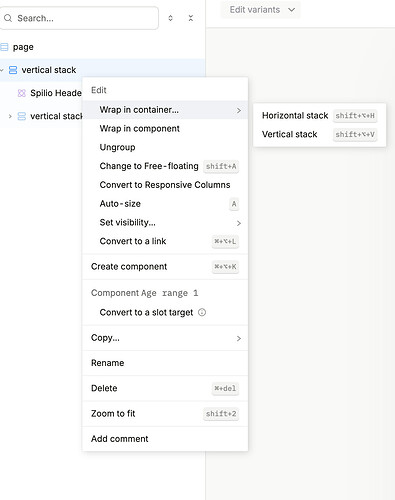Open the Copy submenu arrow

[x=239, y=338]
